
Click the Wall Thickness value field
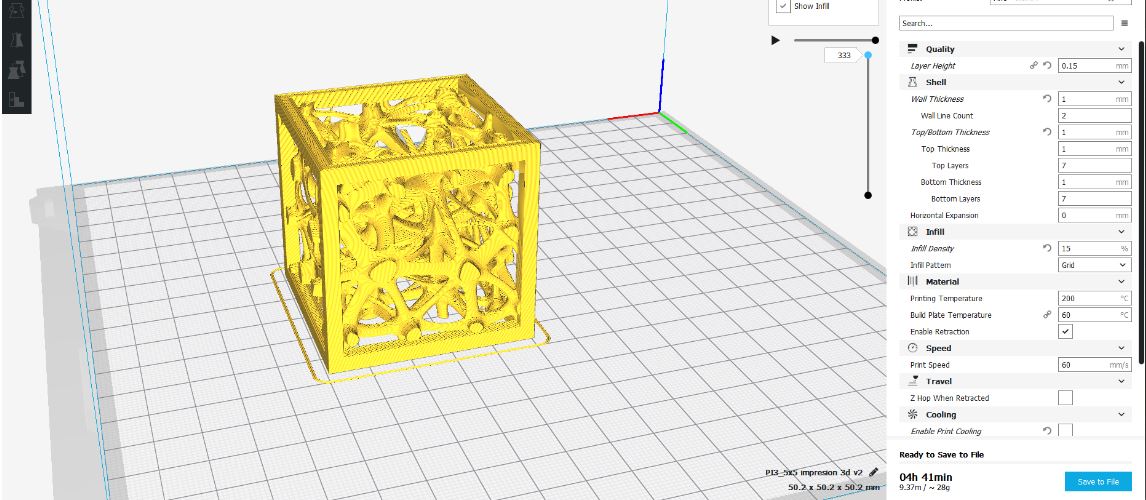(x=1094, y=99)
